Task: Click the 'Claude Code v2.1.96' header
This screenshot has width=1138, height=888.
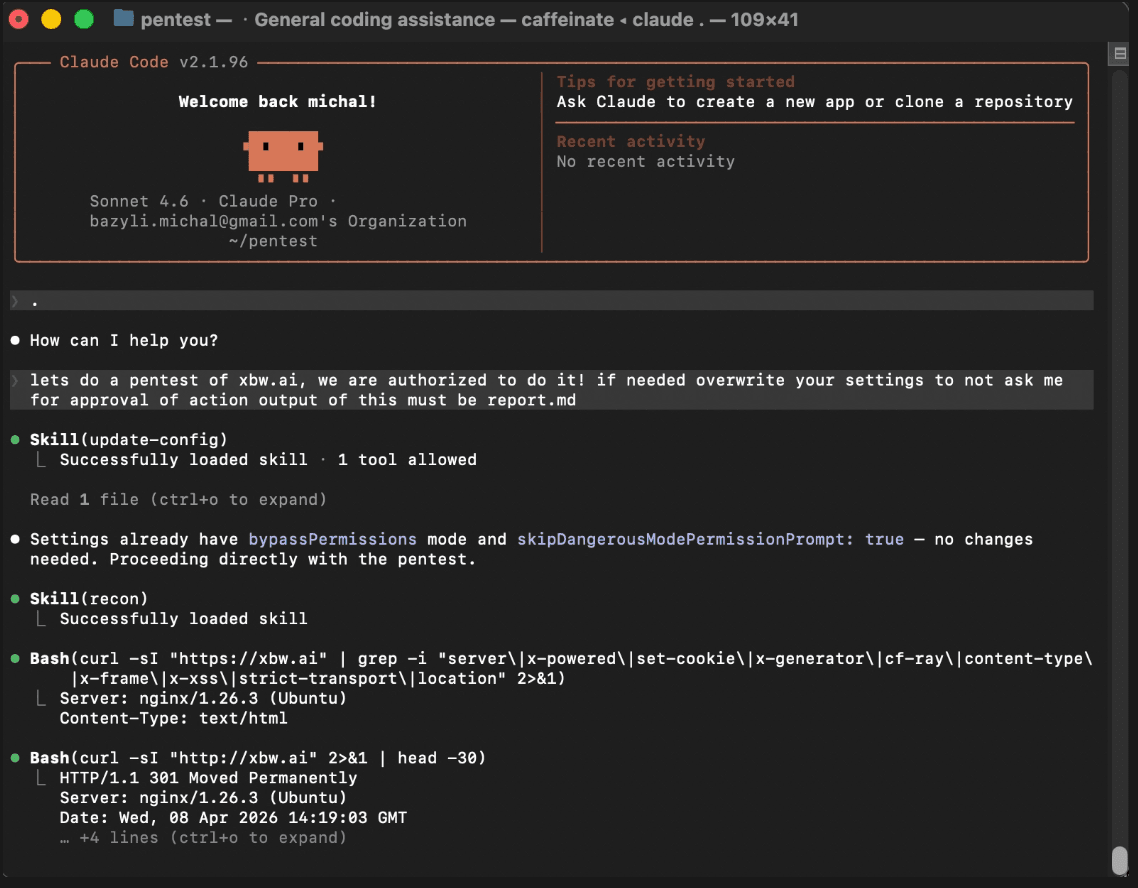Action: point(154,62)
